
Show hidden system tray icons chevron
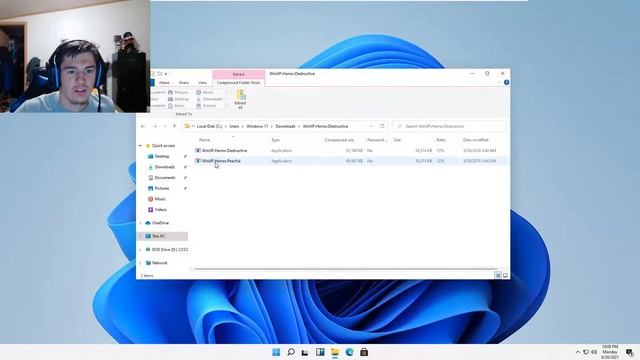[578, 352]
